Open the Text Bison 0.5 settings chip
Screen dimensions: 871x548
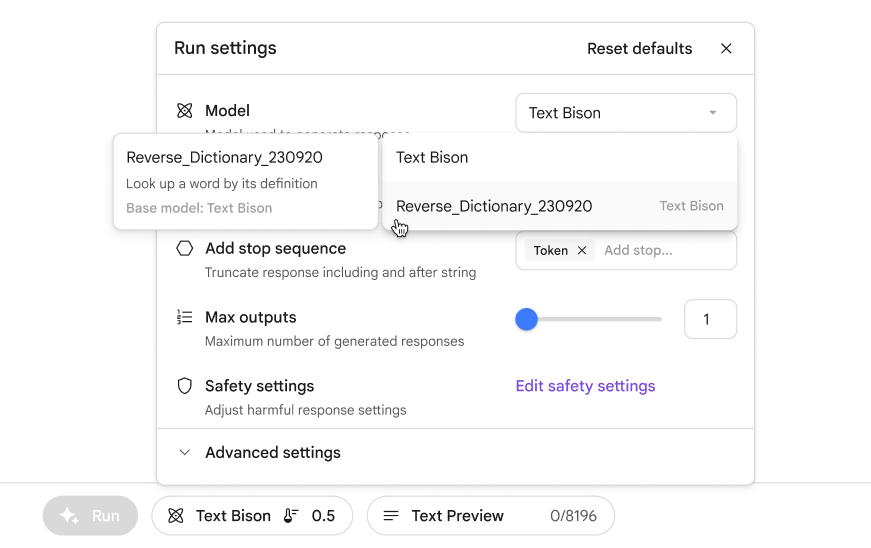click(x=252, y=516)
